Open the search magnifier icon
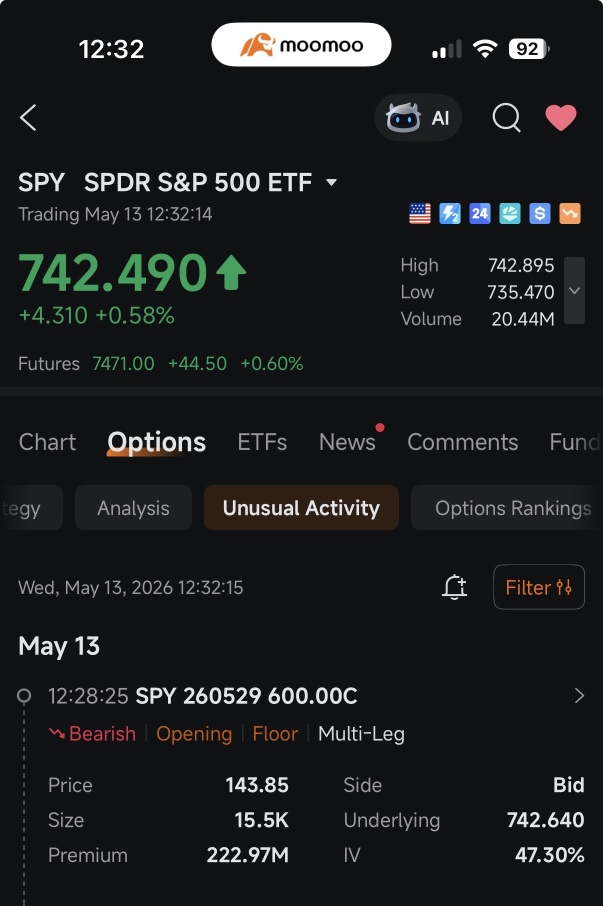 pos(507,118)
